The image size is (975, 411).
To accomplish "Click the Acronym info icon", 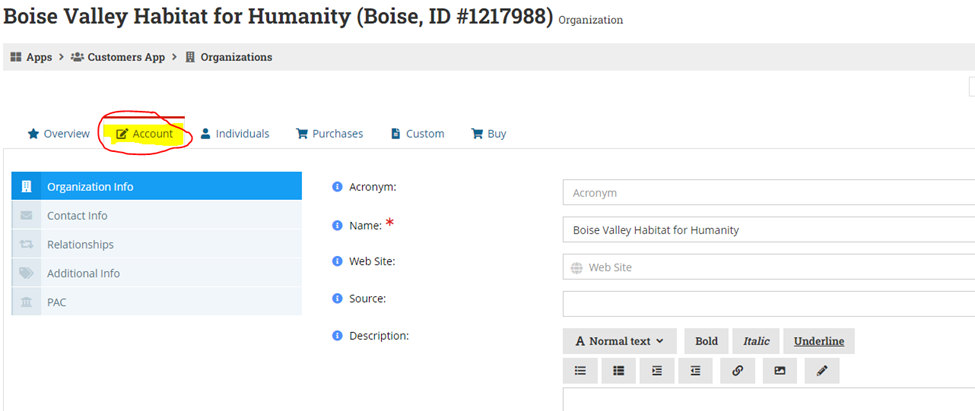I will pyautogui.click(x=337, y=187).
